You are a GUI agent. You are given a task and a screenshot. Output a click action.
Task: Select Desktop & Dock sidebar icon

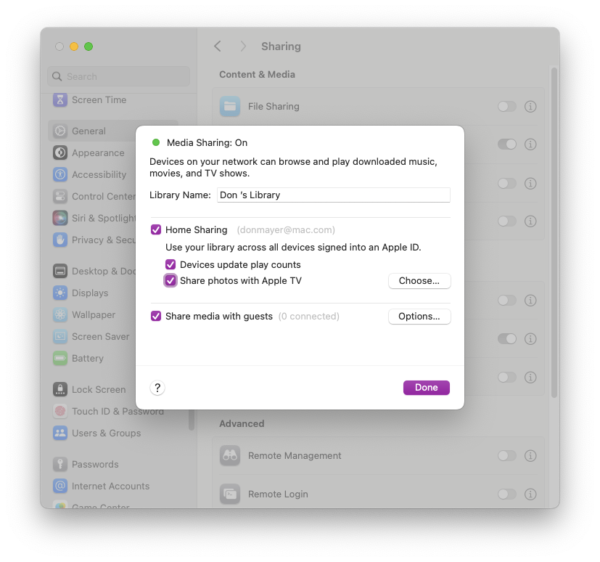(x=60, y=271)
